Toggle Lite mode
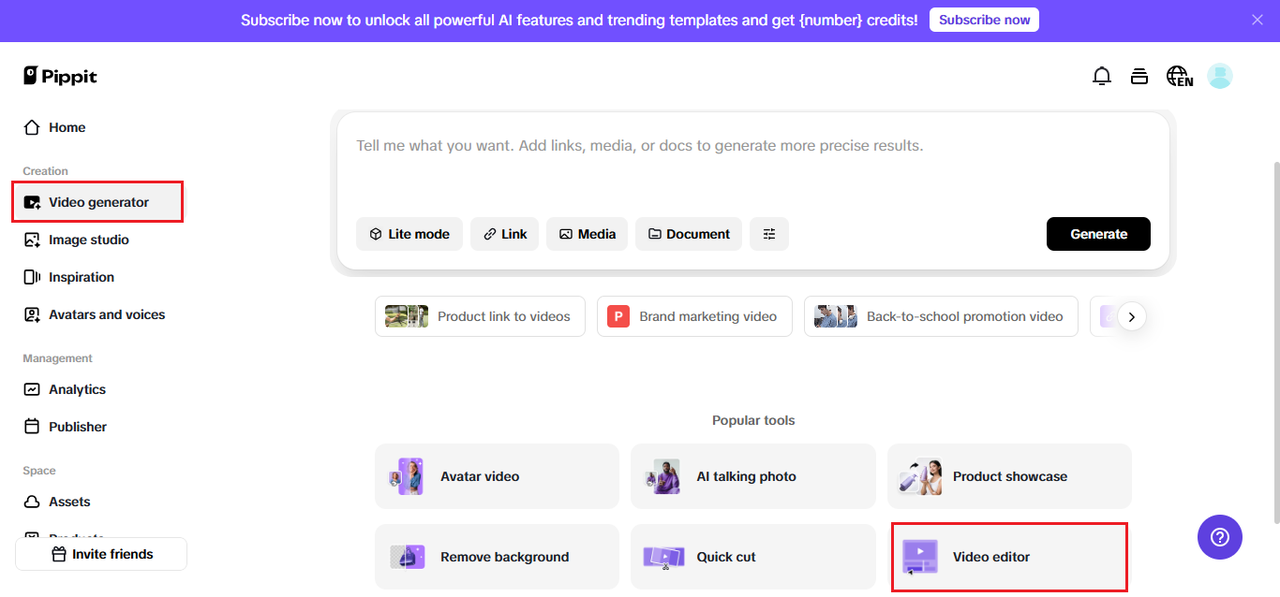This screenshot has height=597, width=1280. (x=410, y=234)
